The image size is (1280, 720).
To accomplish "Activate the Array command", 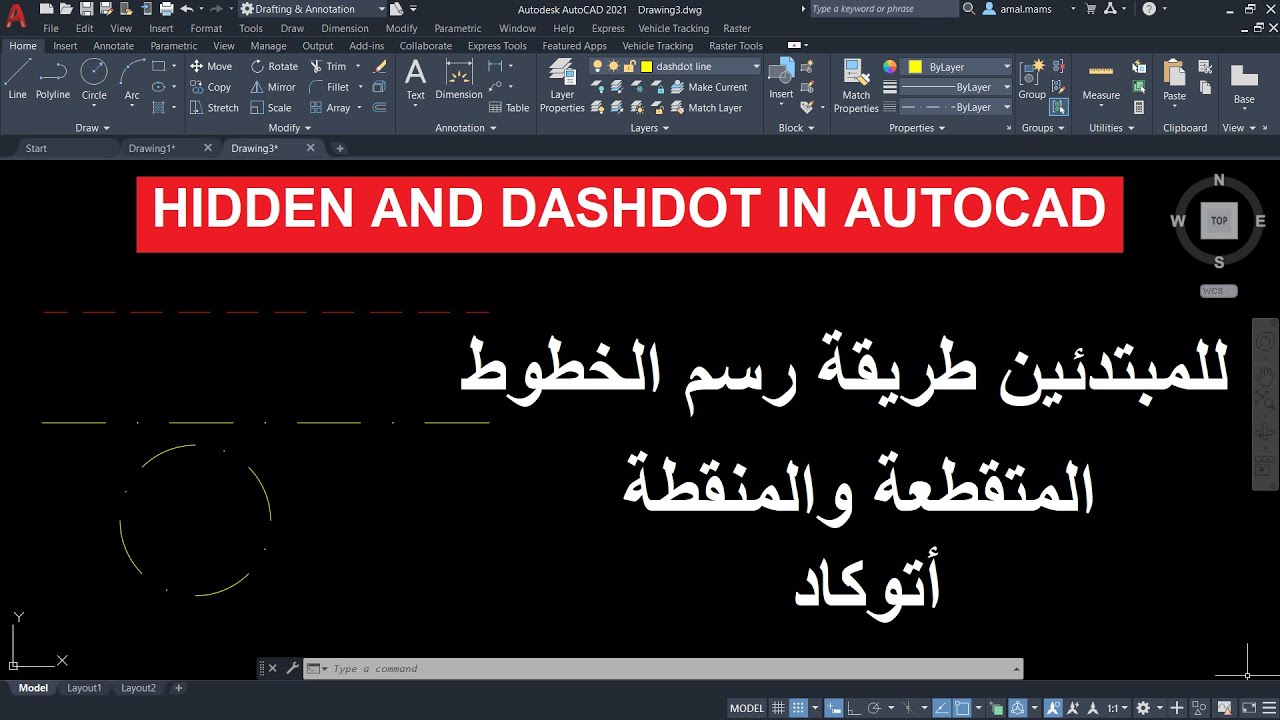I will pos(330,108).
